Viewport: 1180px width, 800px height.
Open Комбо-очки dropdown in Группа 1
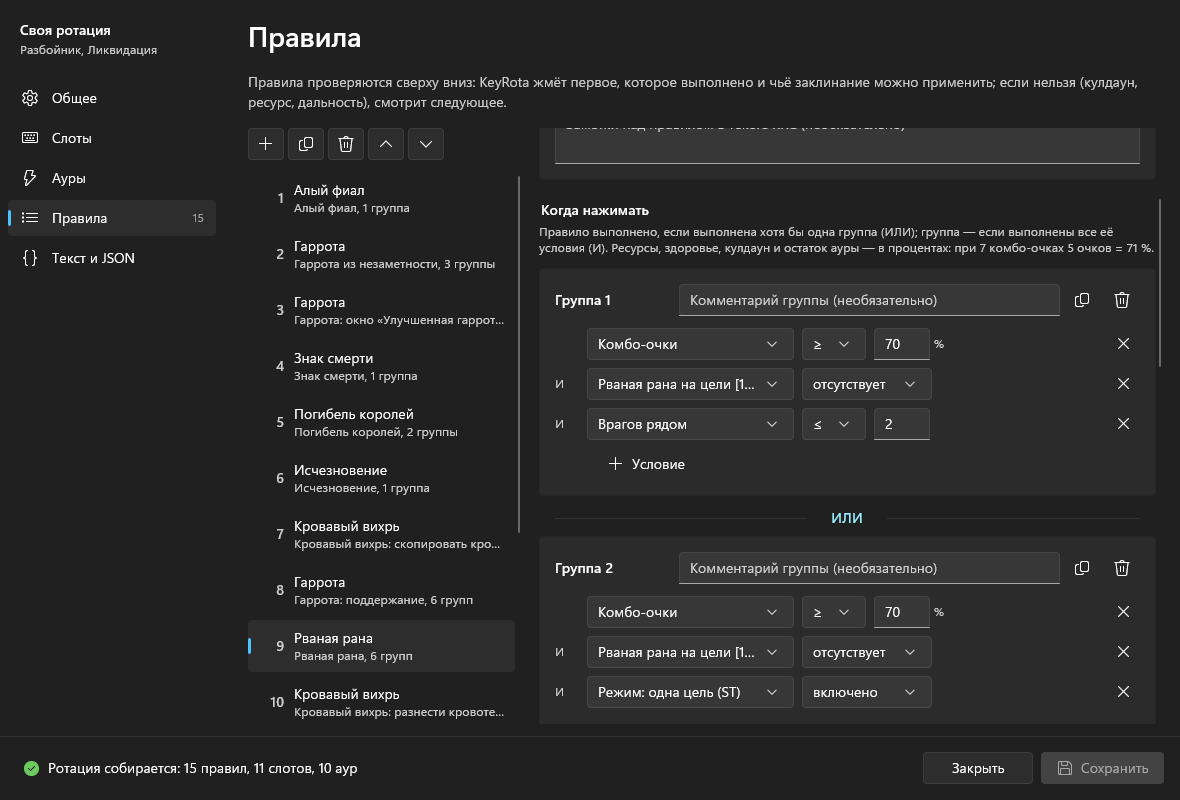tap(690, 344)
